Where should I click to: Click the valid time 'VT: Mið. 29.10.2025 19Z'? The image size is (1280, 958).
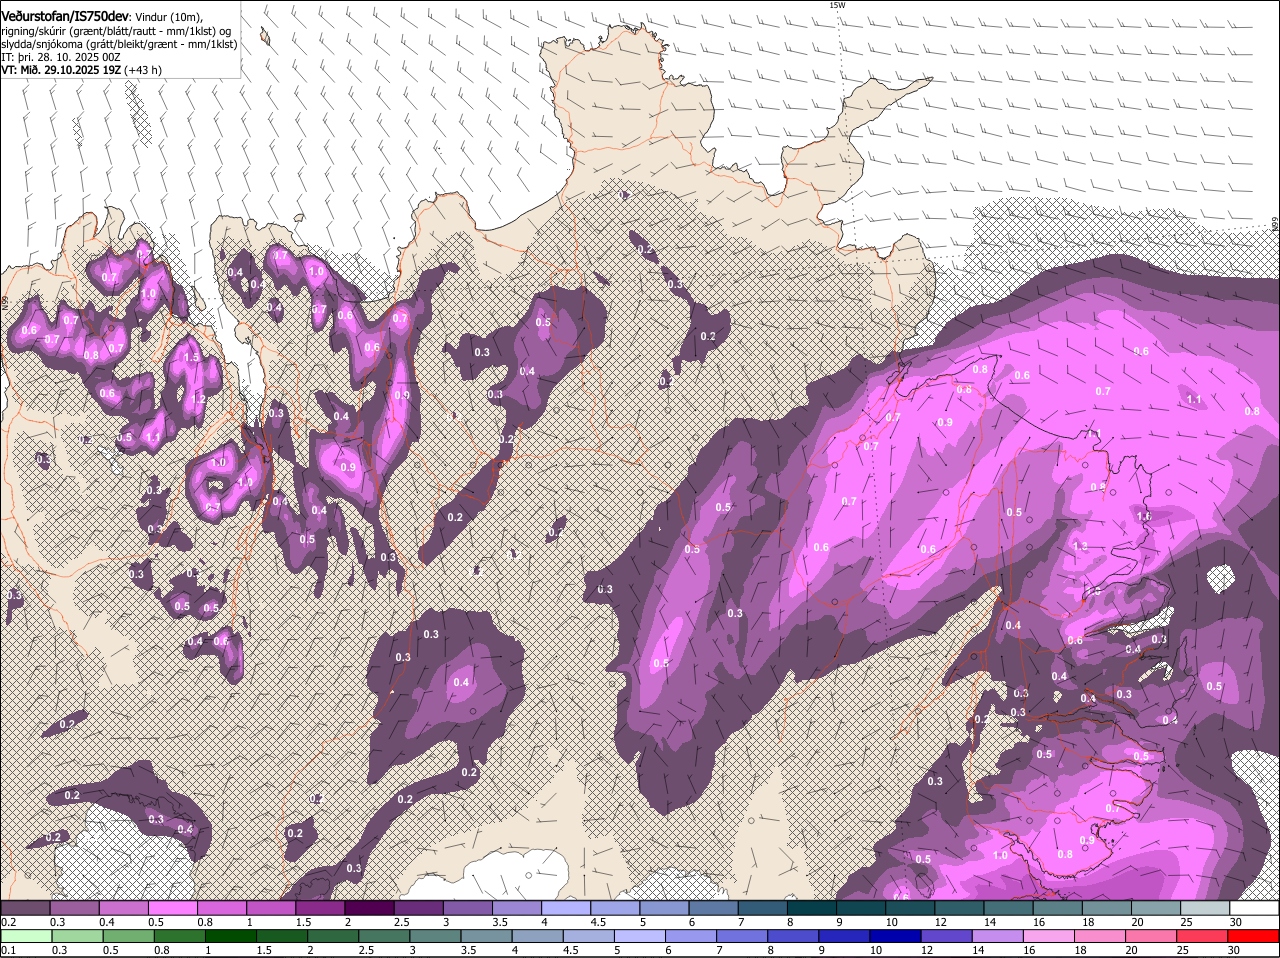61,70
